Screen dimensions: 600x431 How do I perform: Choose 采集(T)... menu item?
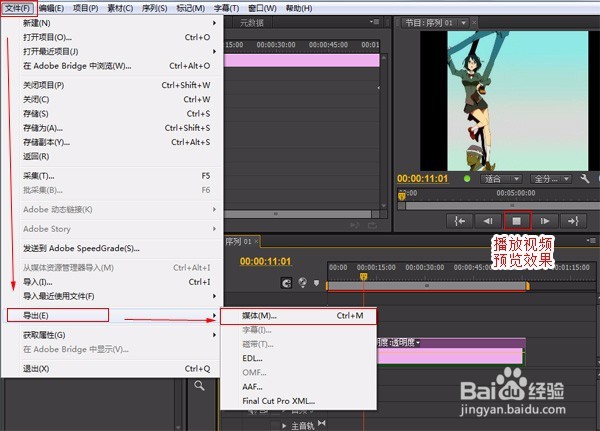[112, 176]
